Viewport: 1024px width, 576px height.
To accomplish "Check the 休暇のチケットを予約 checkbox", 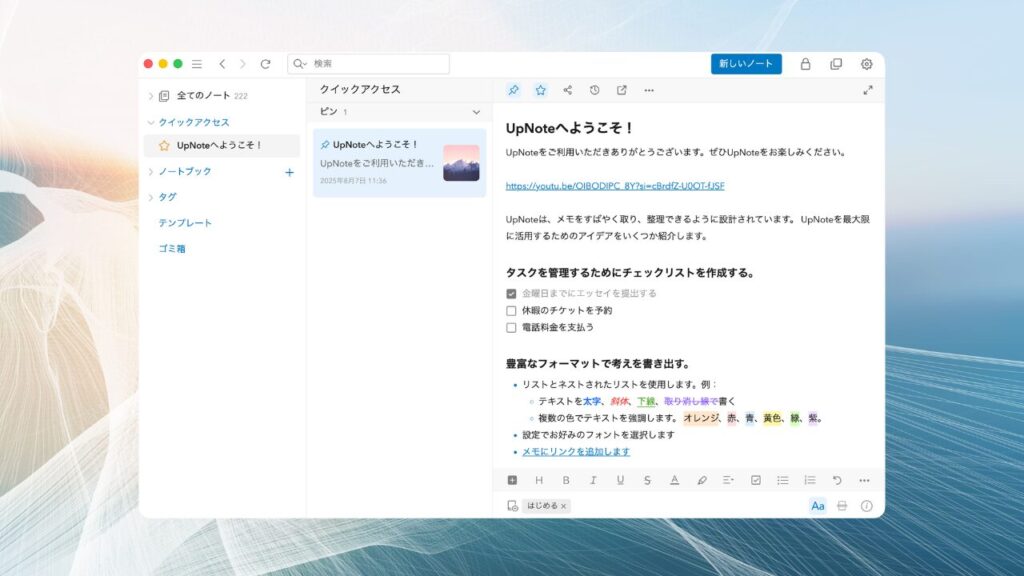I will pos(511,311).
